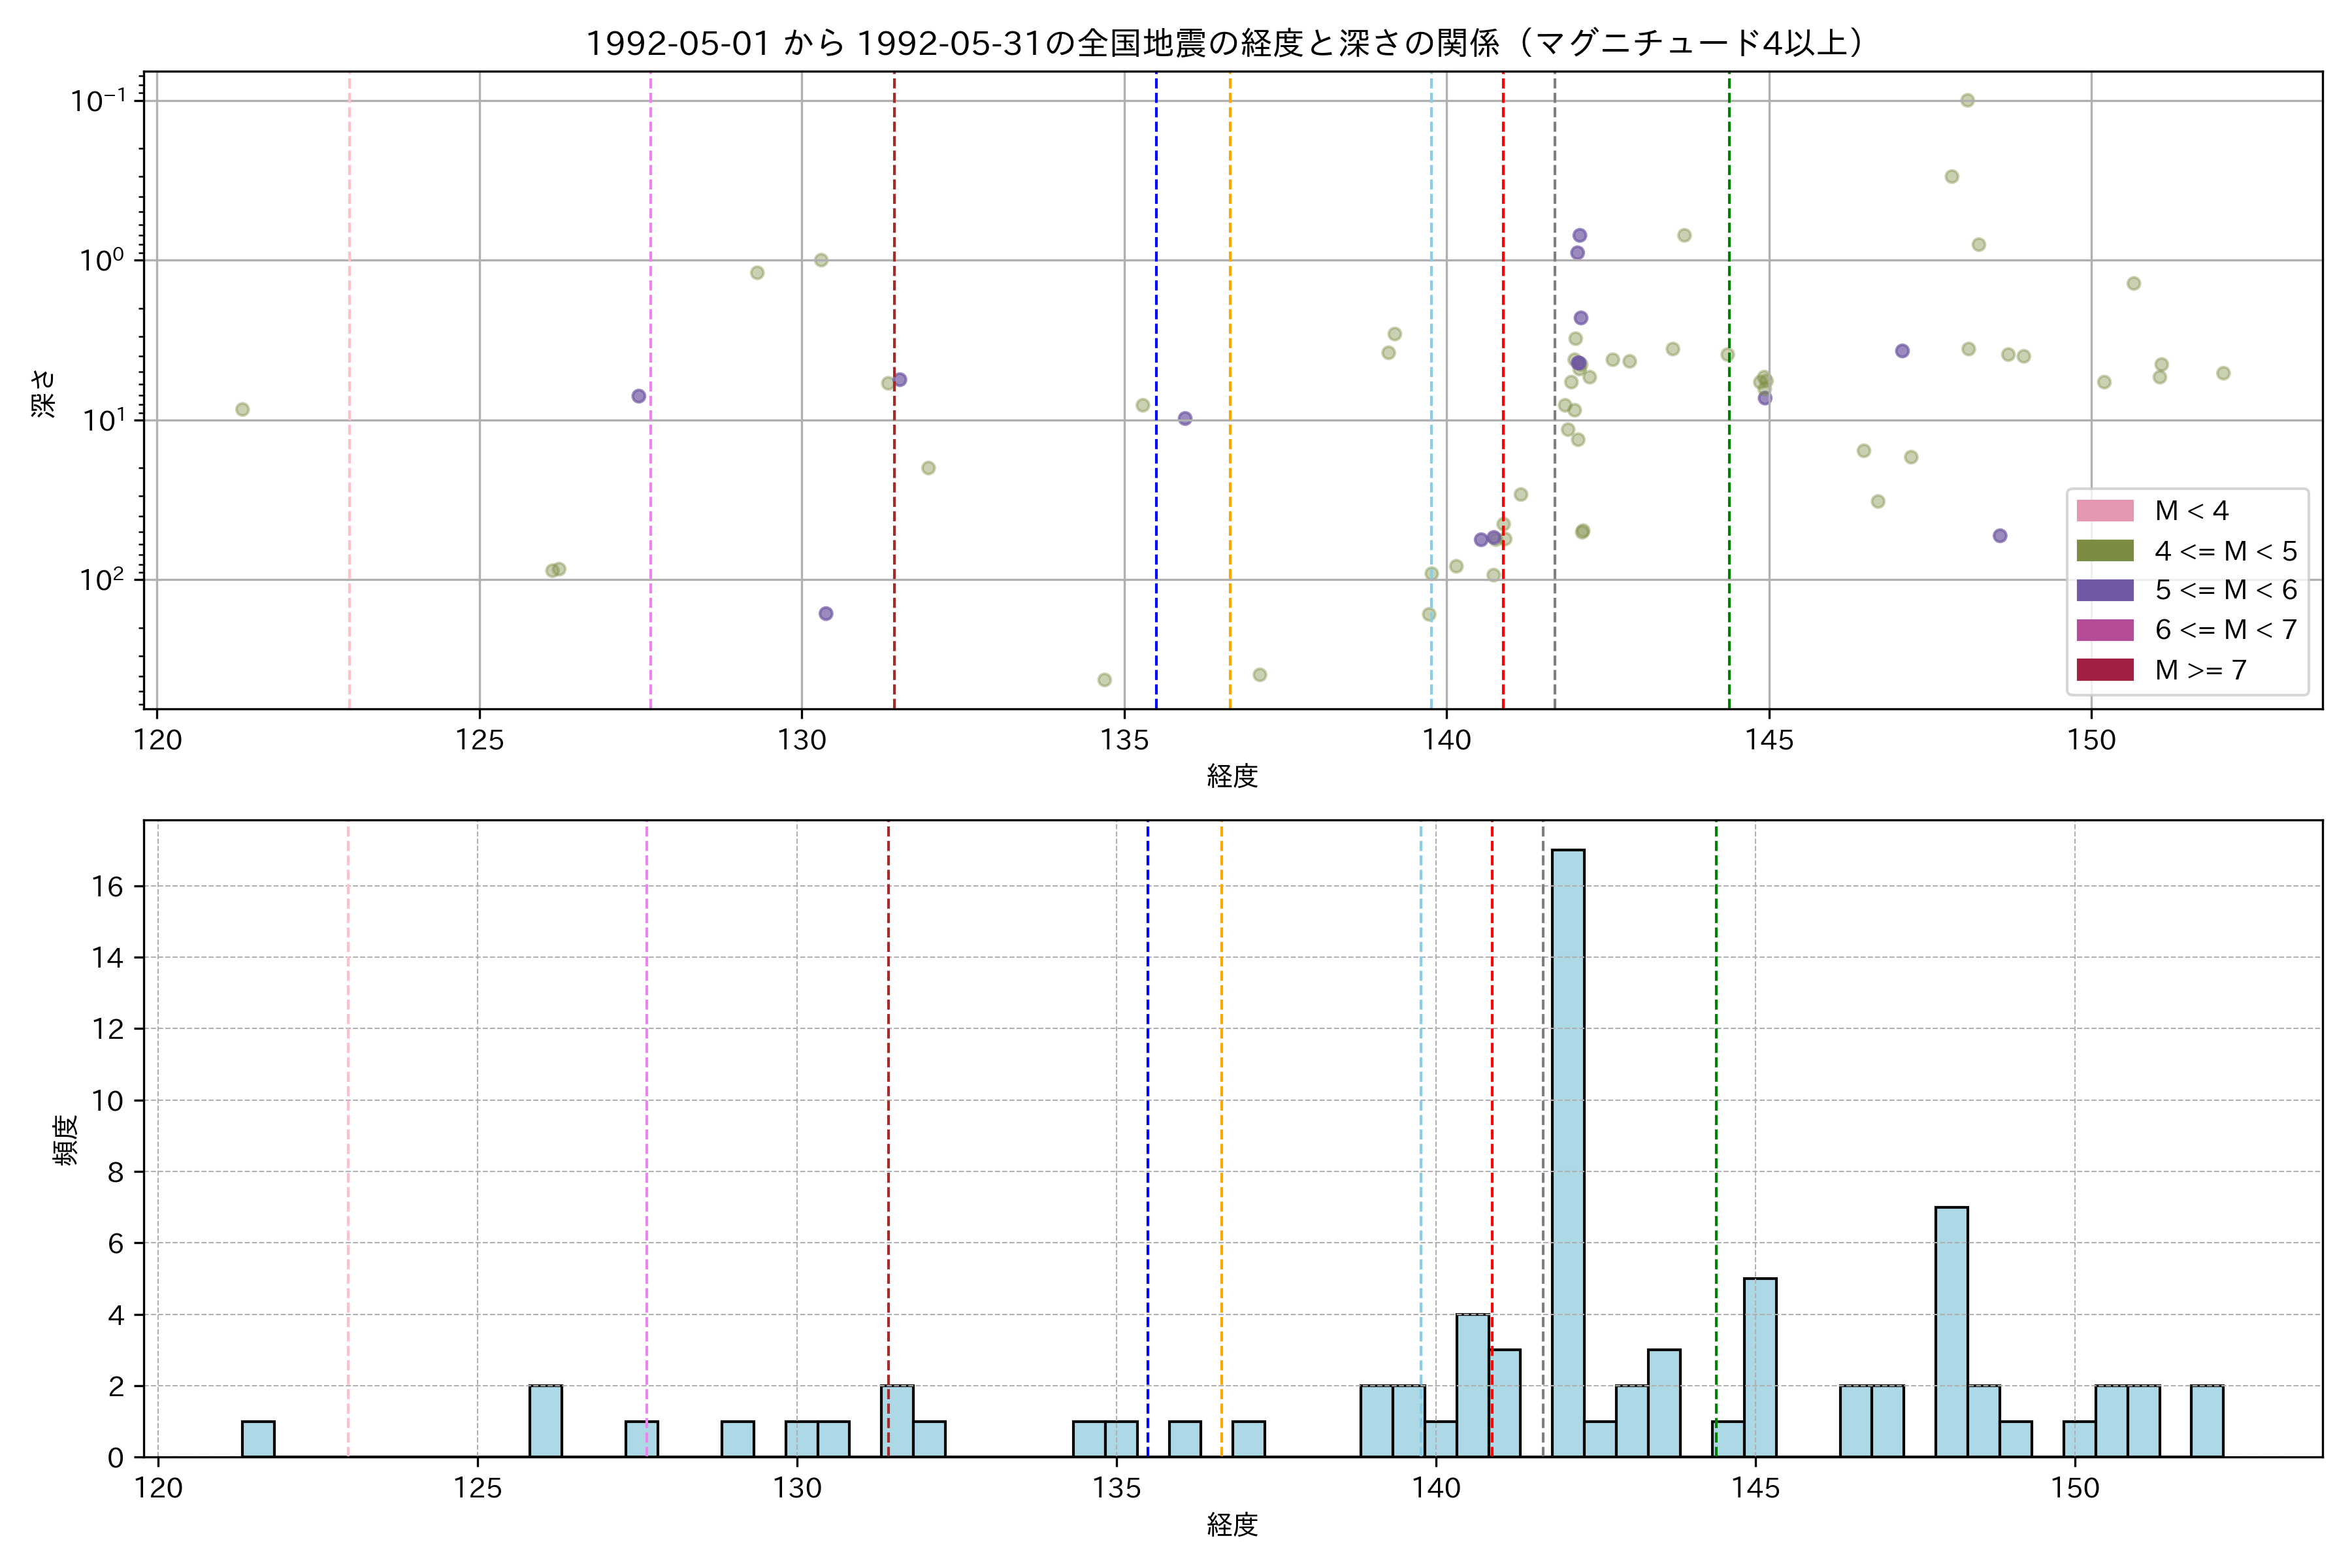This screenshot has height=1568, width=2352.
Task: Click the chart title text at the top
Action: click(x=1225, y=43)
